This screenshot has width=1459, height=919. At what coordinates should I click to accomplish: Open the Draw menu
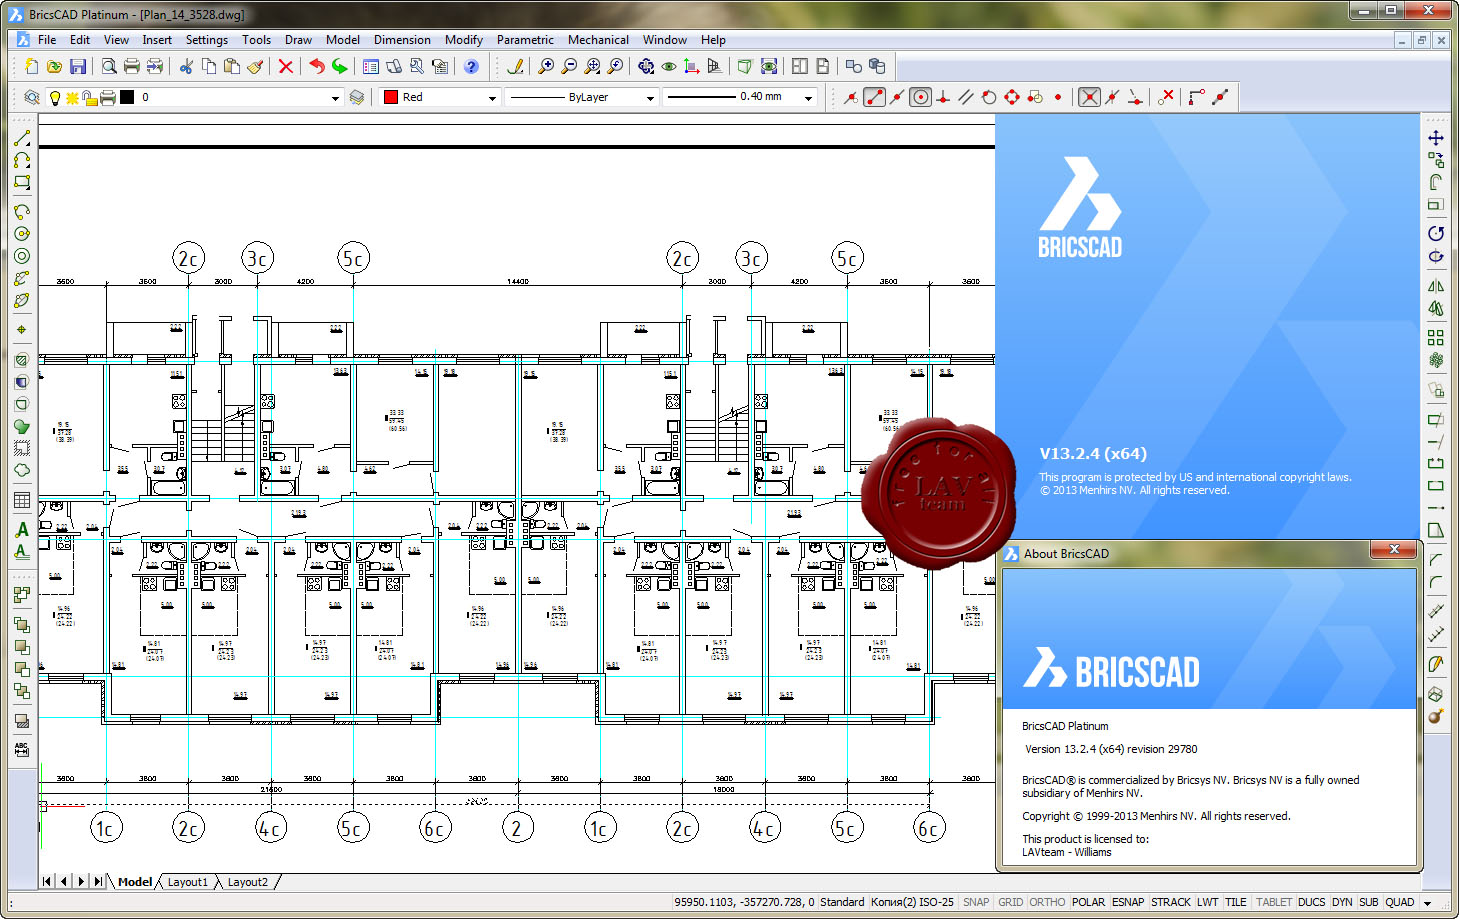tap(298, 40)
